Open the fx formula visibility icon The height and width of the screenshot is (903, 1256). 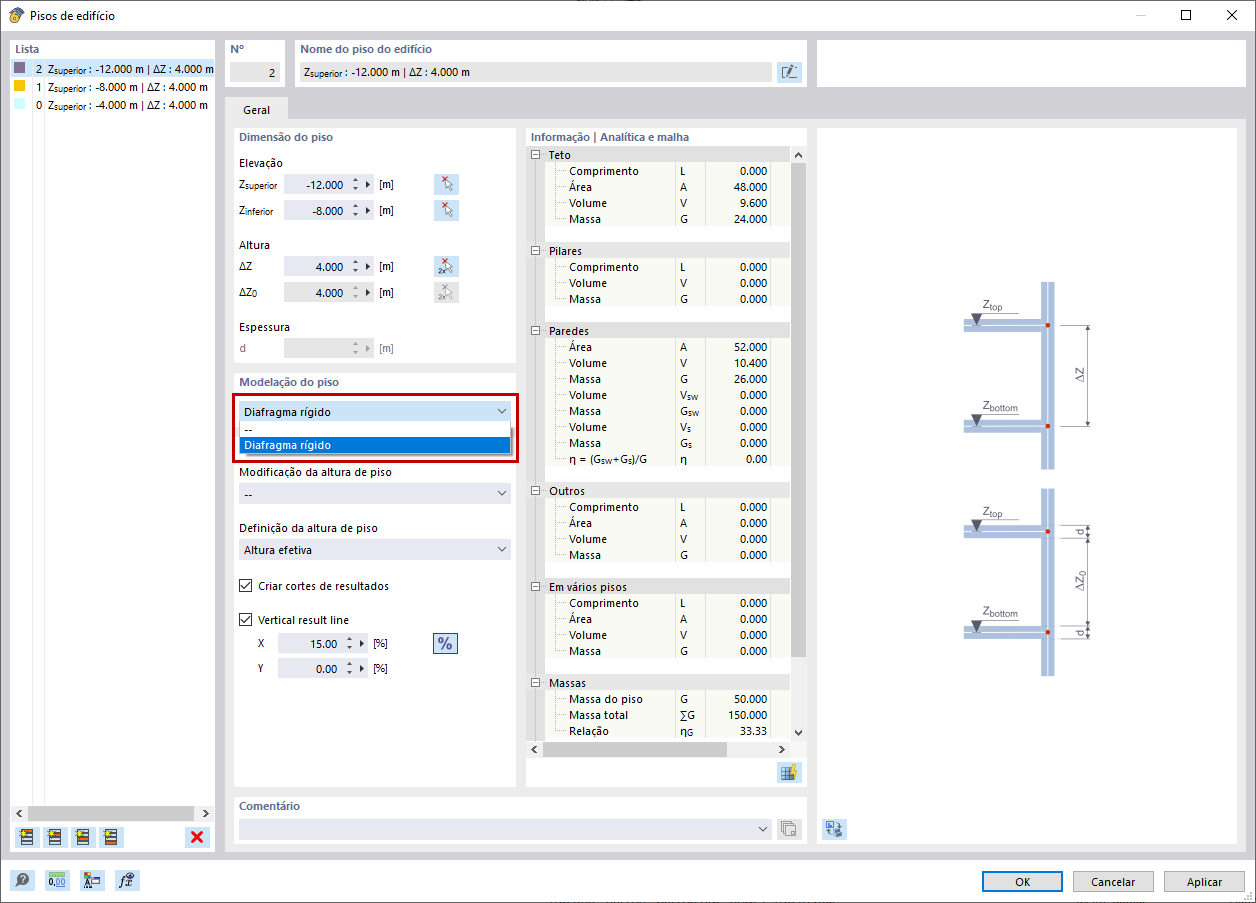[127, 880]
